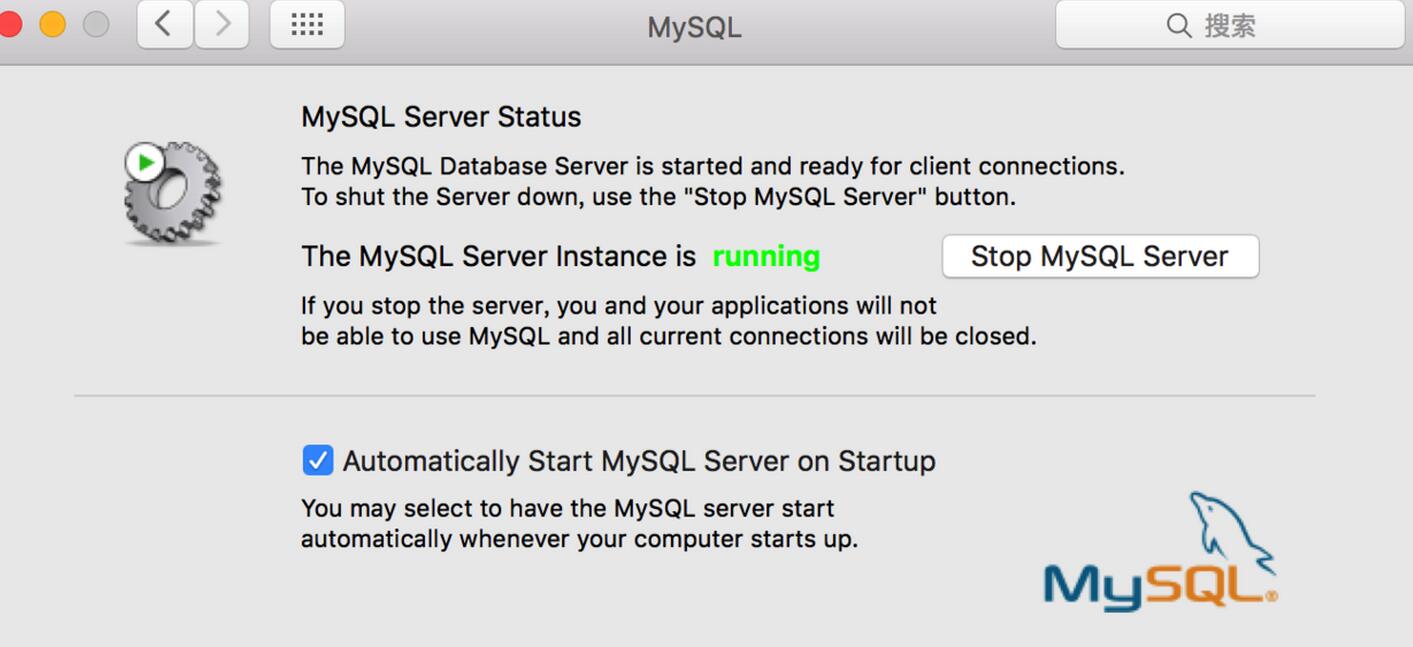The width and height of the screenshot is (1413, 647).
Task: Close the MySQL preferences window
Action: point(10,24)
